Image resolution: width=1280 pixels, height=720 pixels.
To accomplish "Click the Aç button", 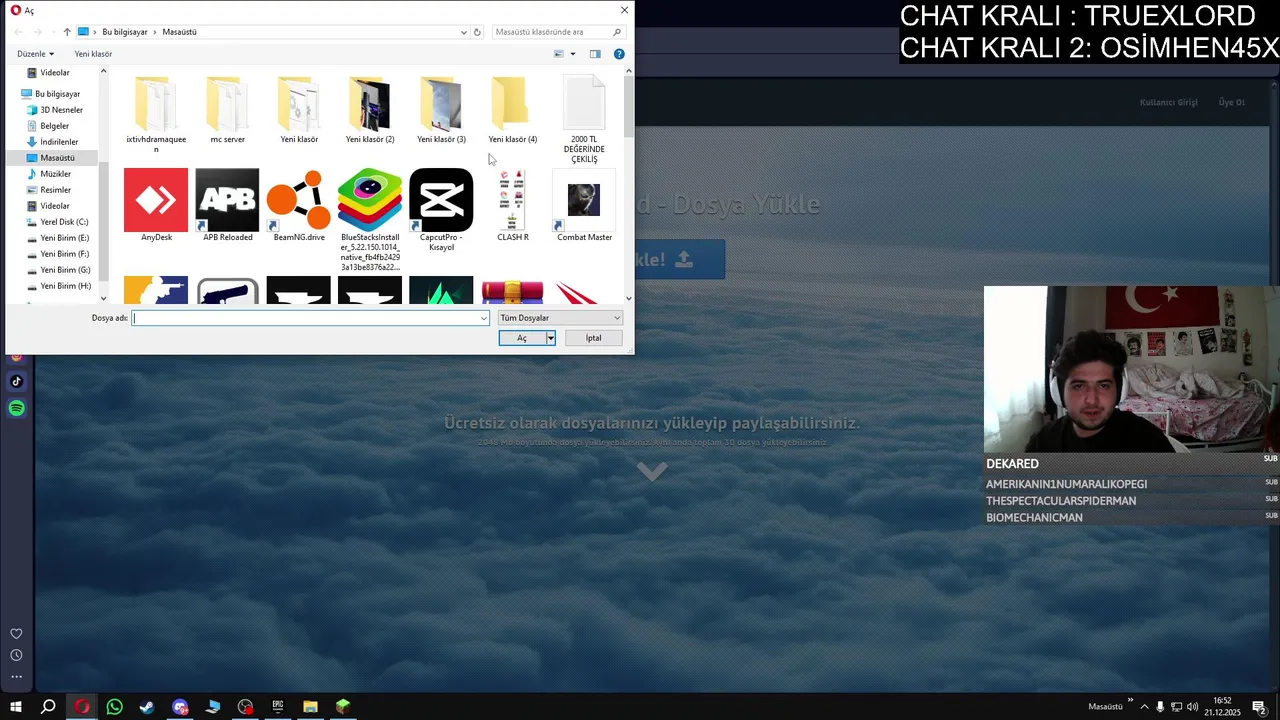I will pos(522,338).
